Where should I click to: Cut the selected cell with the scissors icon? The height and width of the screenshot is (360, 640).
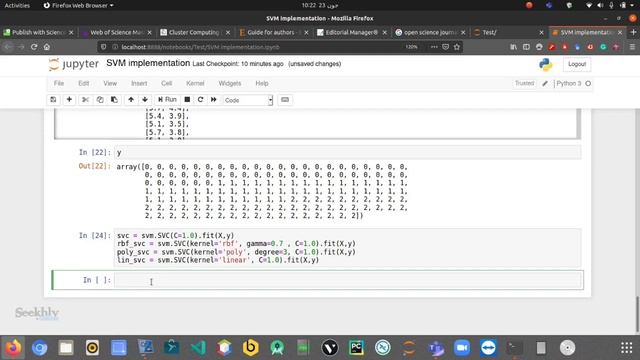tap(85, 100)
